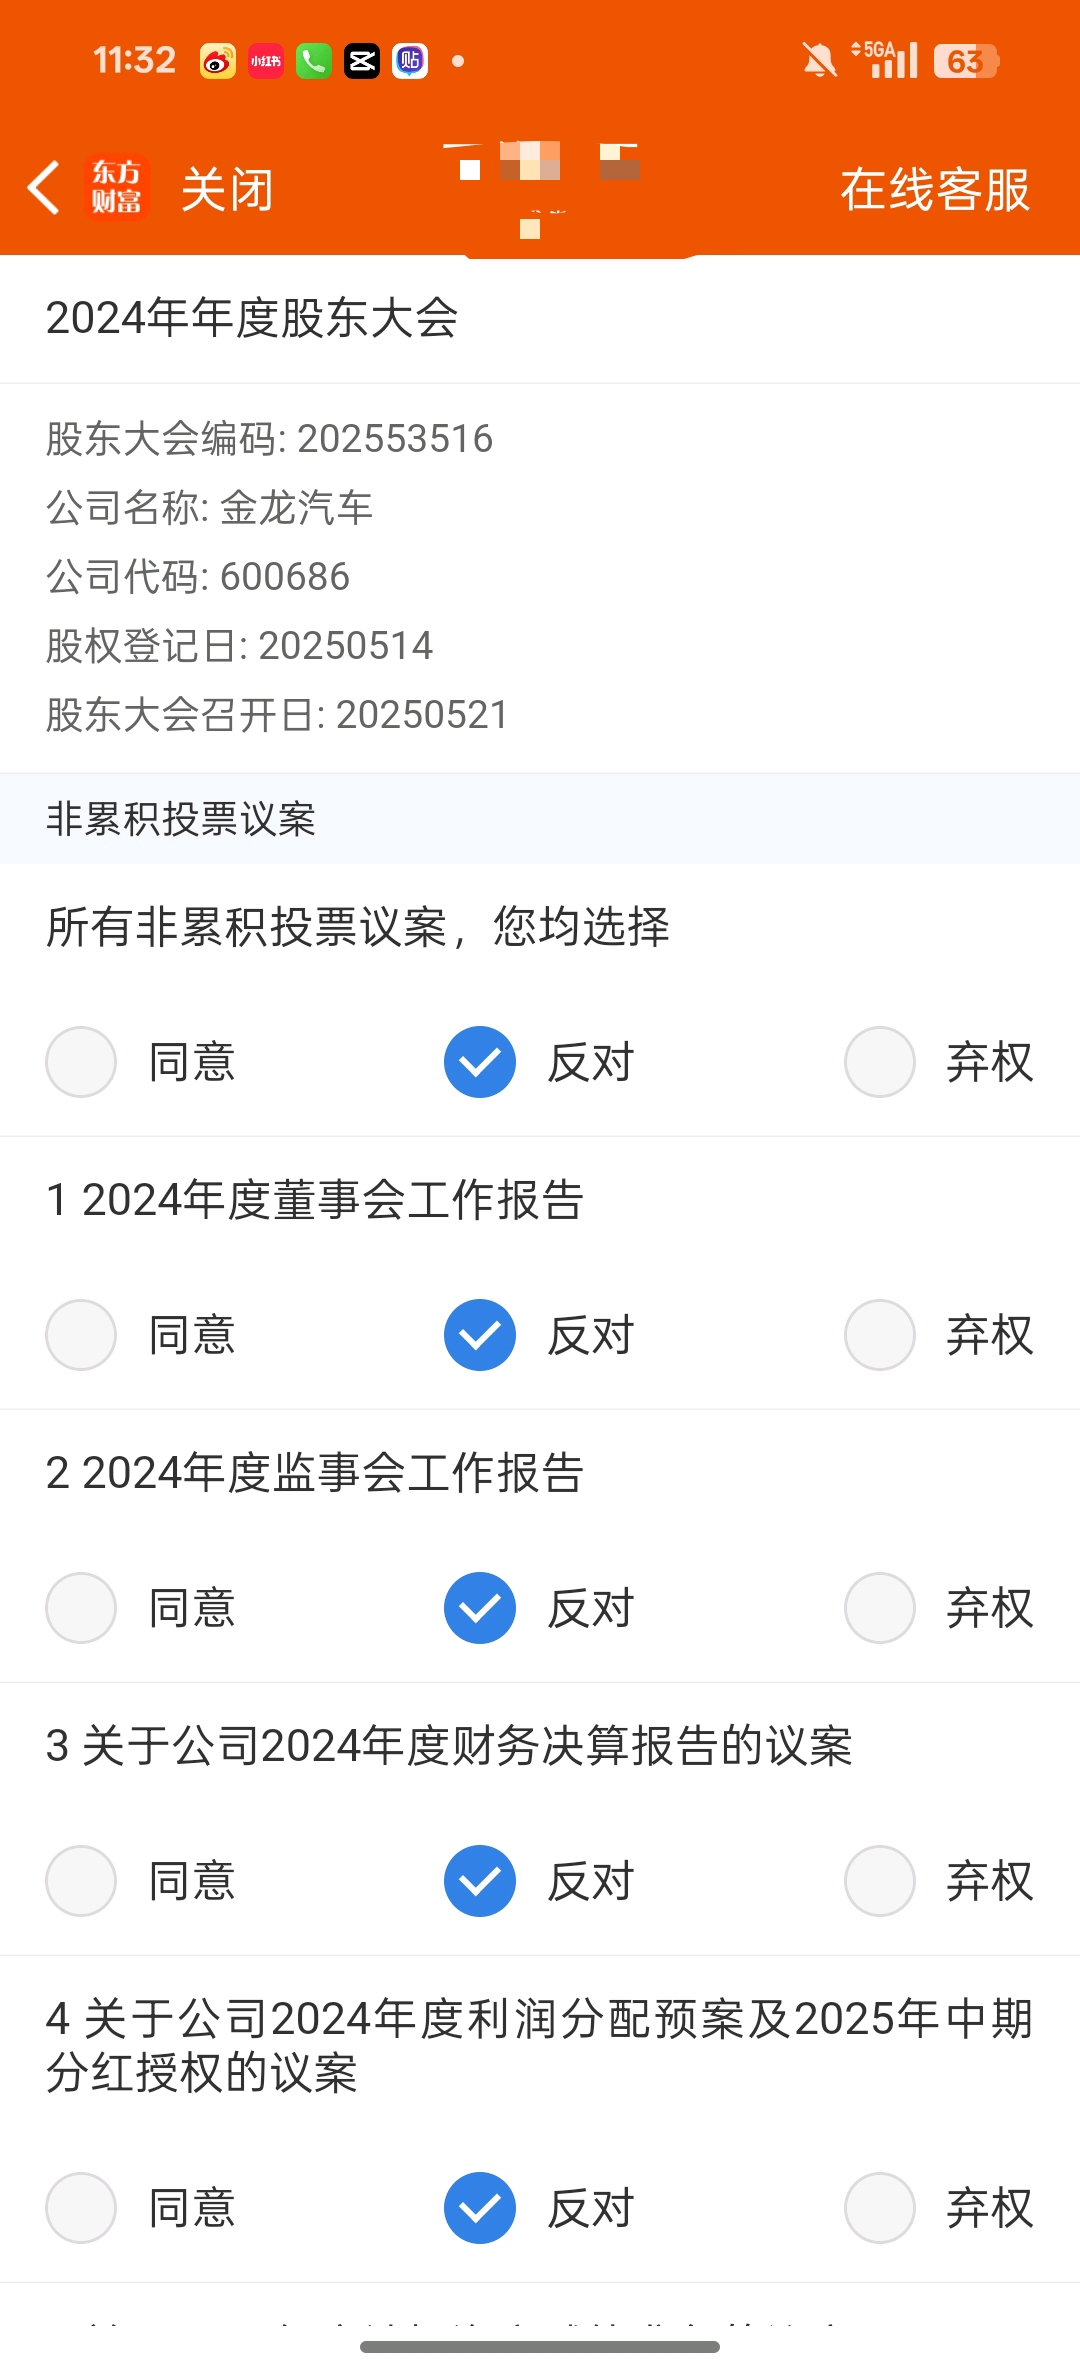Tap the muted bell icon in status bar

tap(819, 61)
